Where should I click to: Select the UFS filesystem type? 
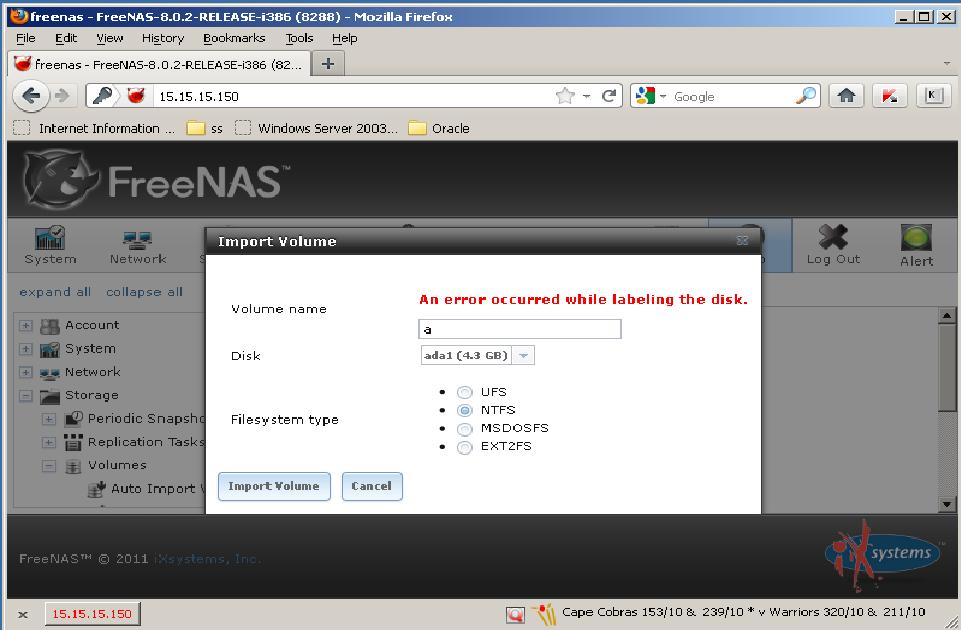465,392
